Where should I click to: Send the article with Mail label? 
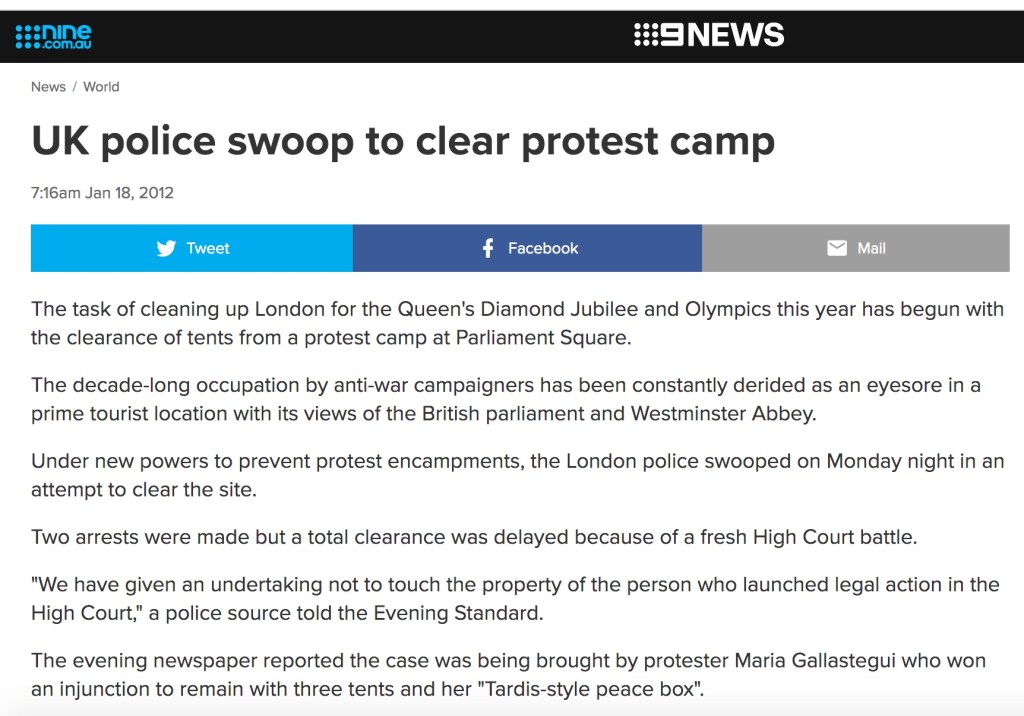click(x=871, y=248)
